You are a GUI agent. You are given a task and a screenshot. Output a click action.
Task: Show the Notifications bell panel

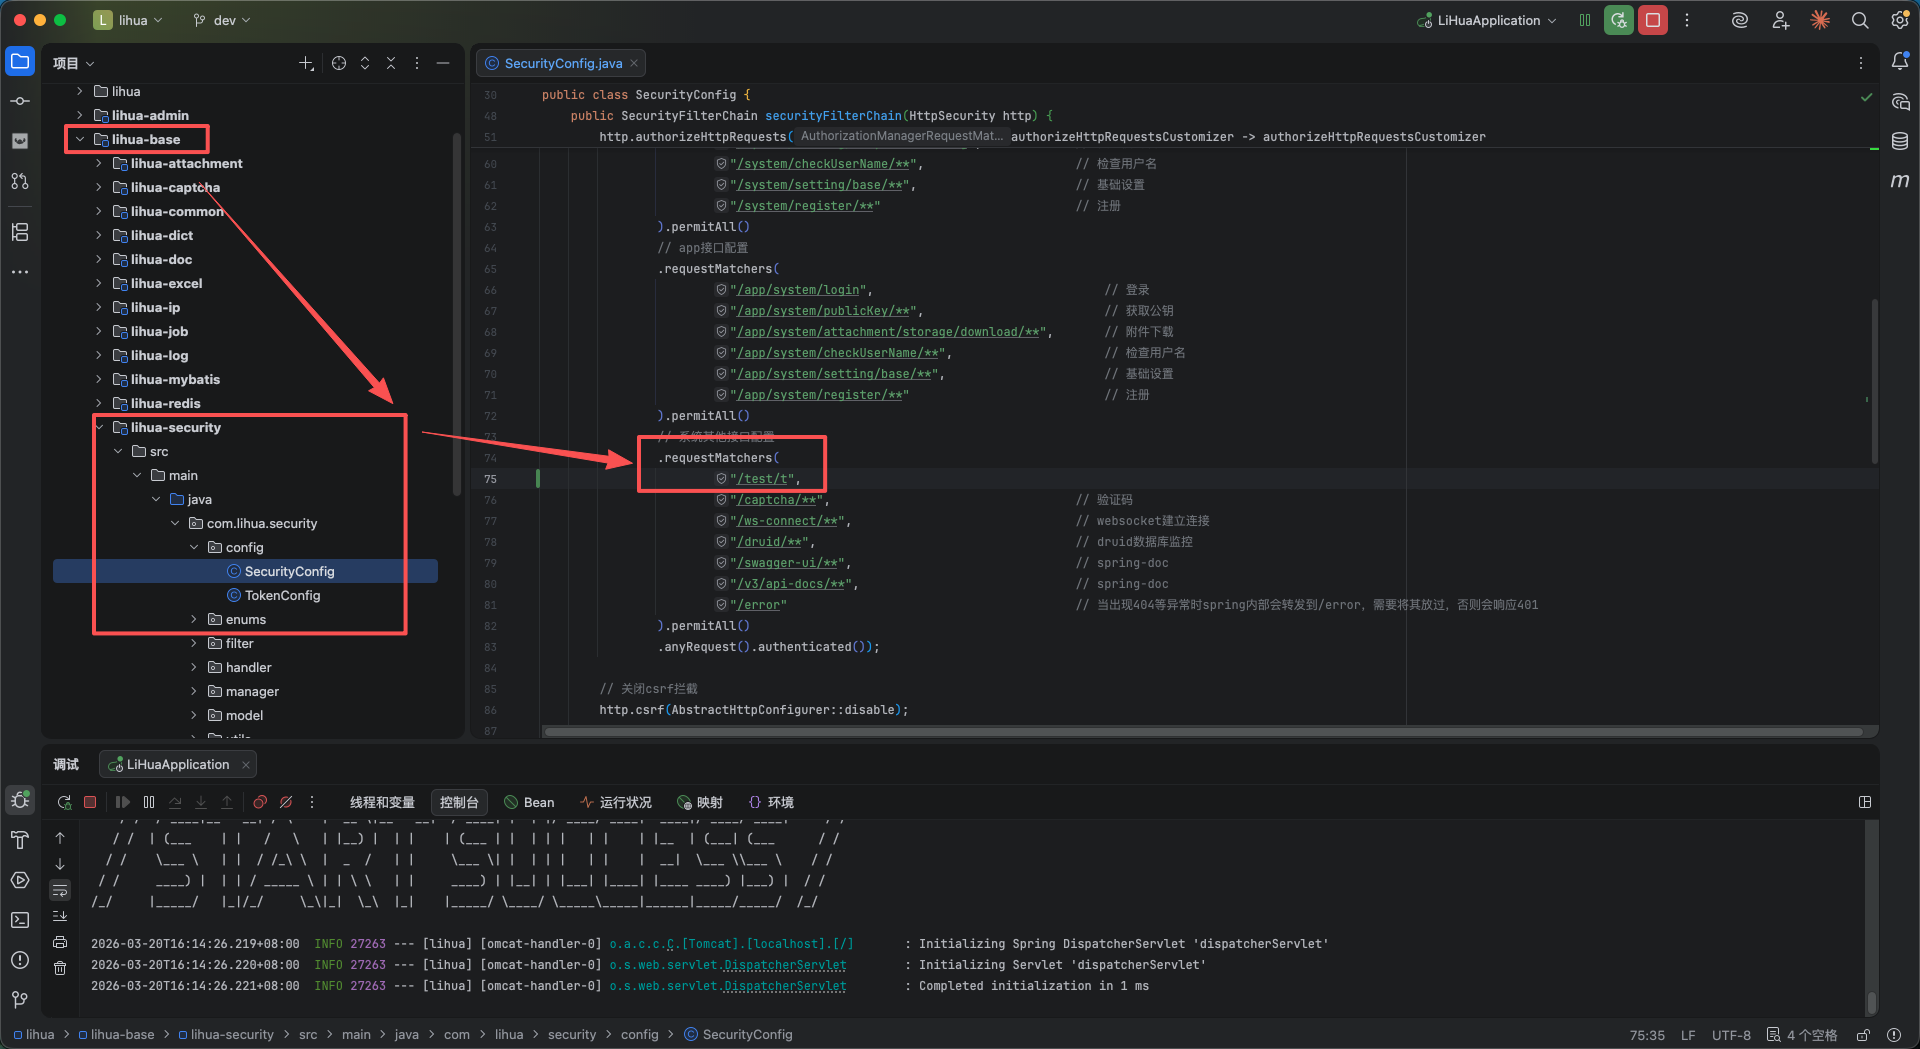(x=1900, y=62)
